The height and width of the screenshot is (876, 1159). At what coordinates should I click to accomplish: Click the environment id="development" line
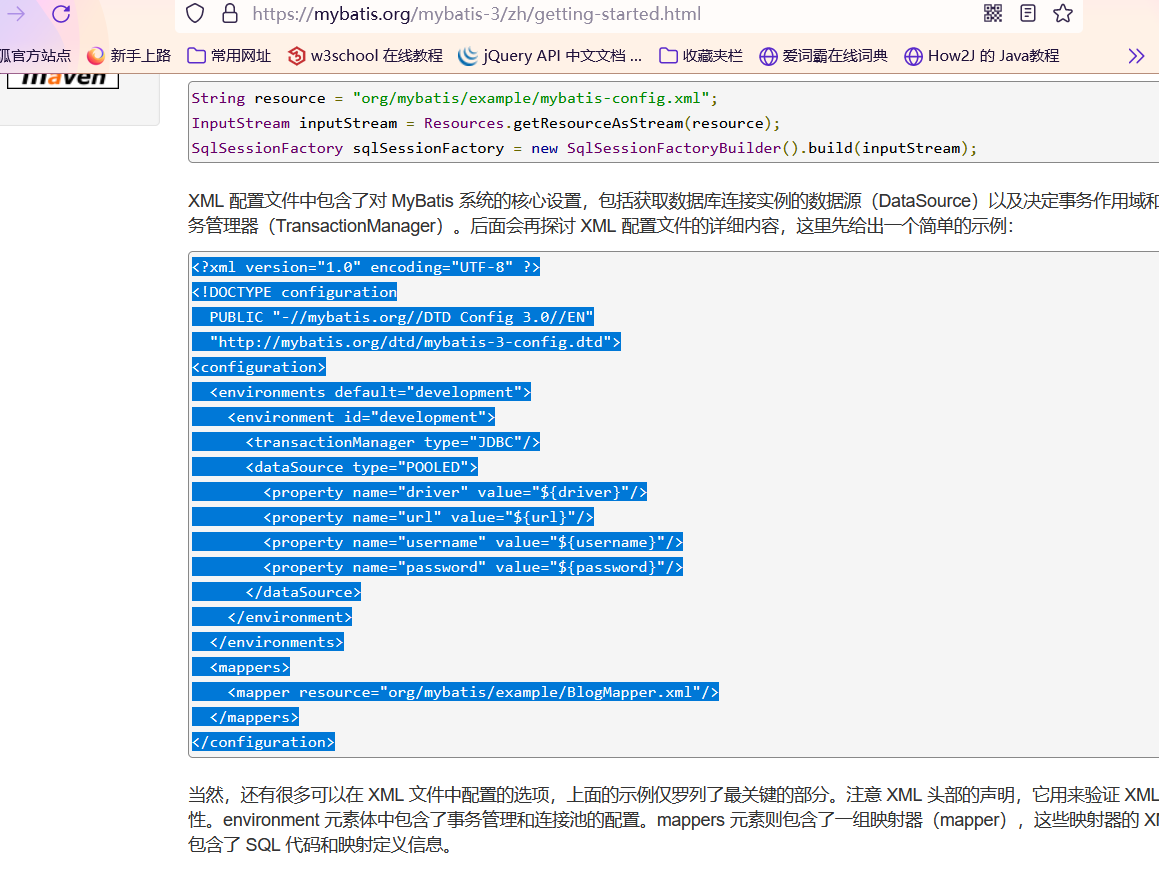pyautogui.click(x=343, y=418)
